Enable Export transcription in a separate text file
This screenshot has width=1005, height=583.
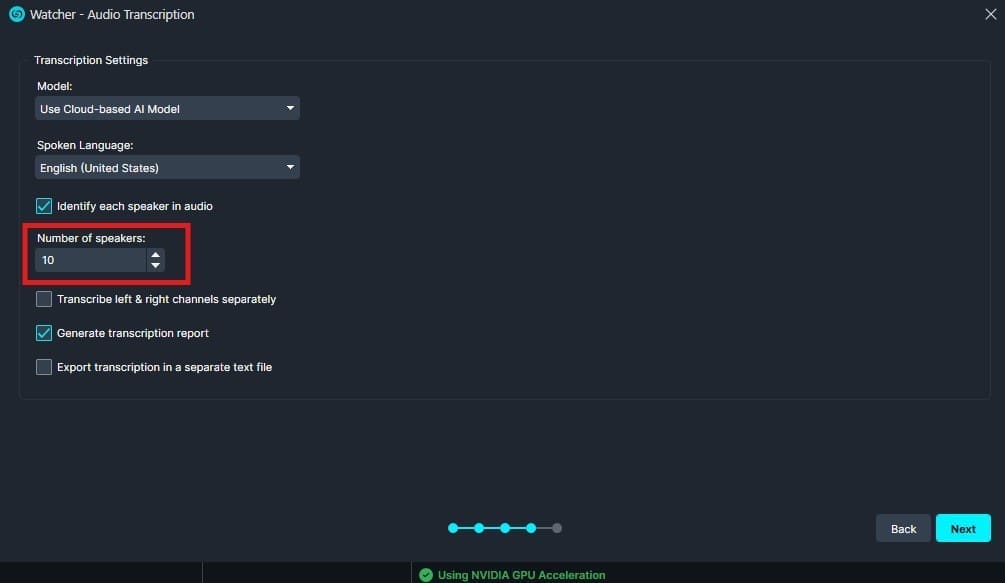44,367
